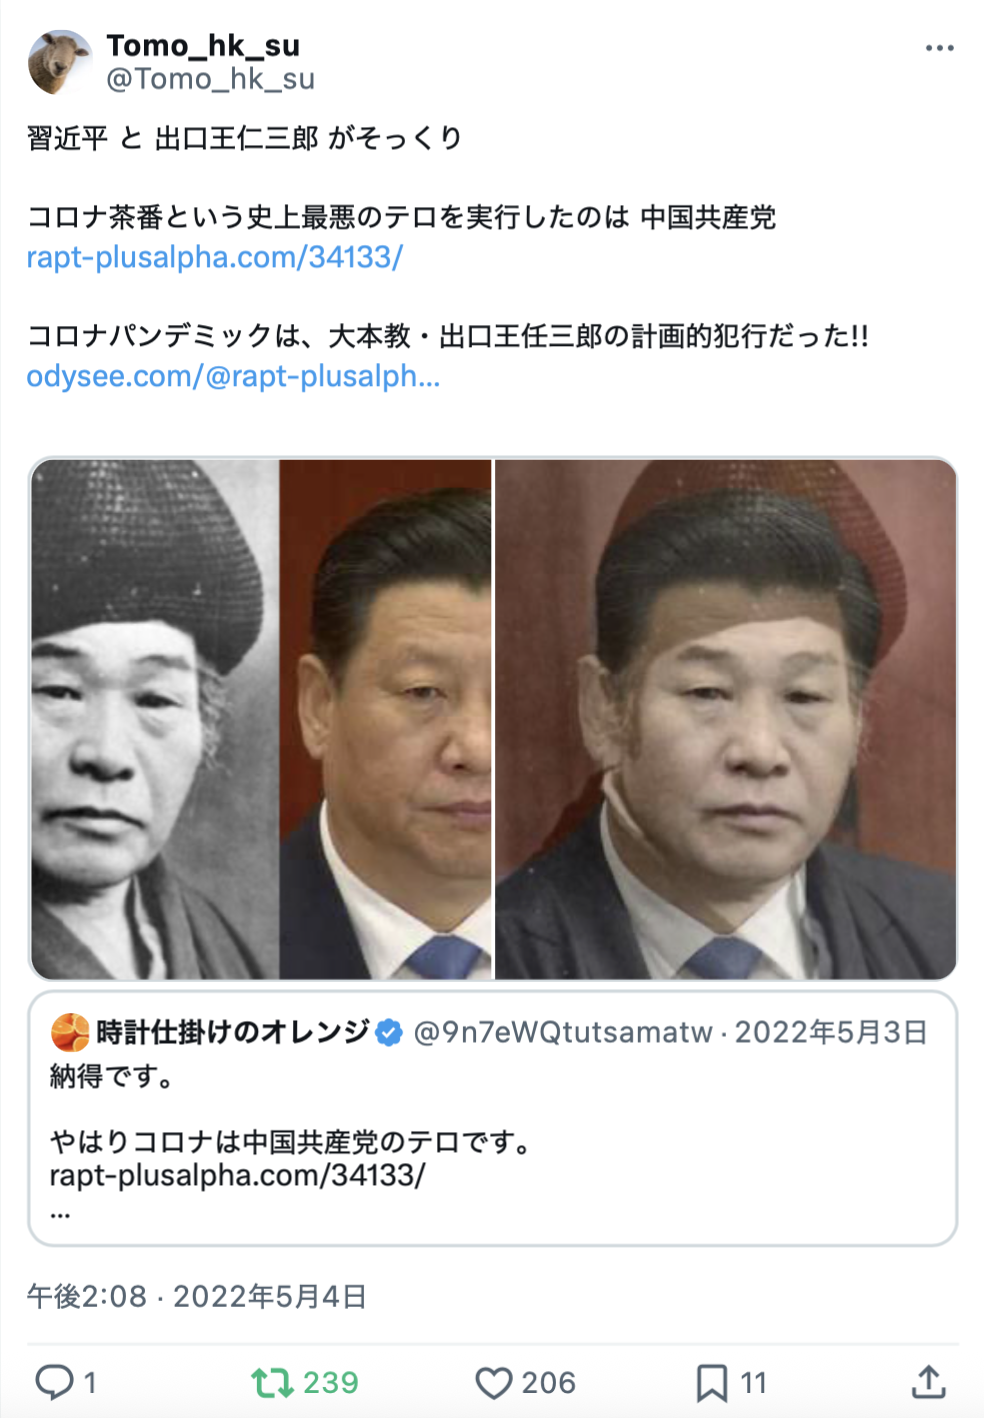This screenshot has width=984, height=1418.
Task: Click the @9n7eWQtutsamatw handle
Action: point(563,1032)
